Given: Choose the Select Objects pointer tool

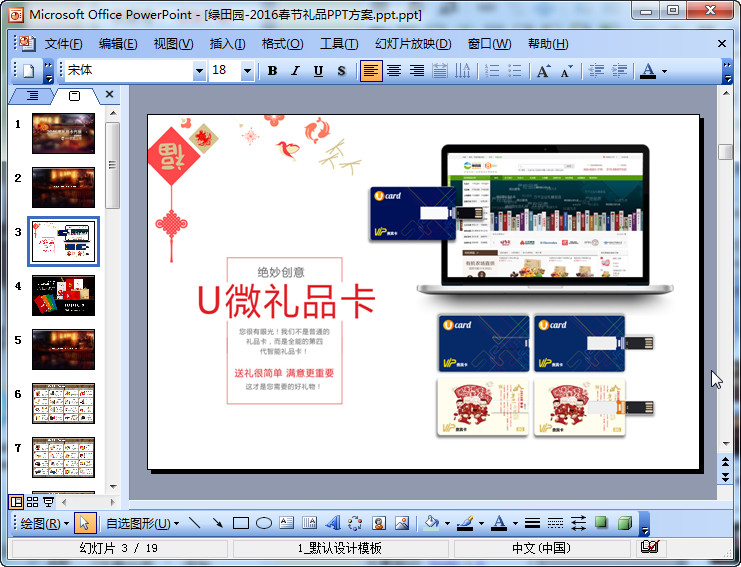Looking at the screenshot, I should [x=85, y=524].
